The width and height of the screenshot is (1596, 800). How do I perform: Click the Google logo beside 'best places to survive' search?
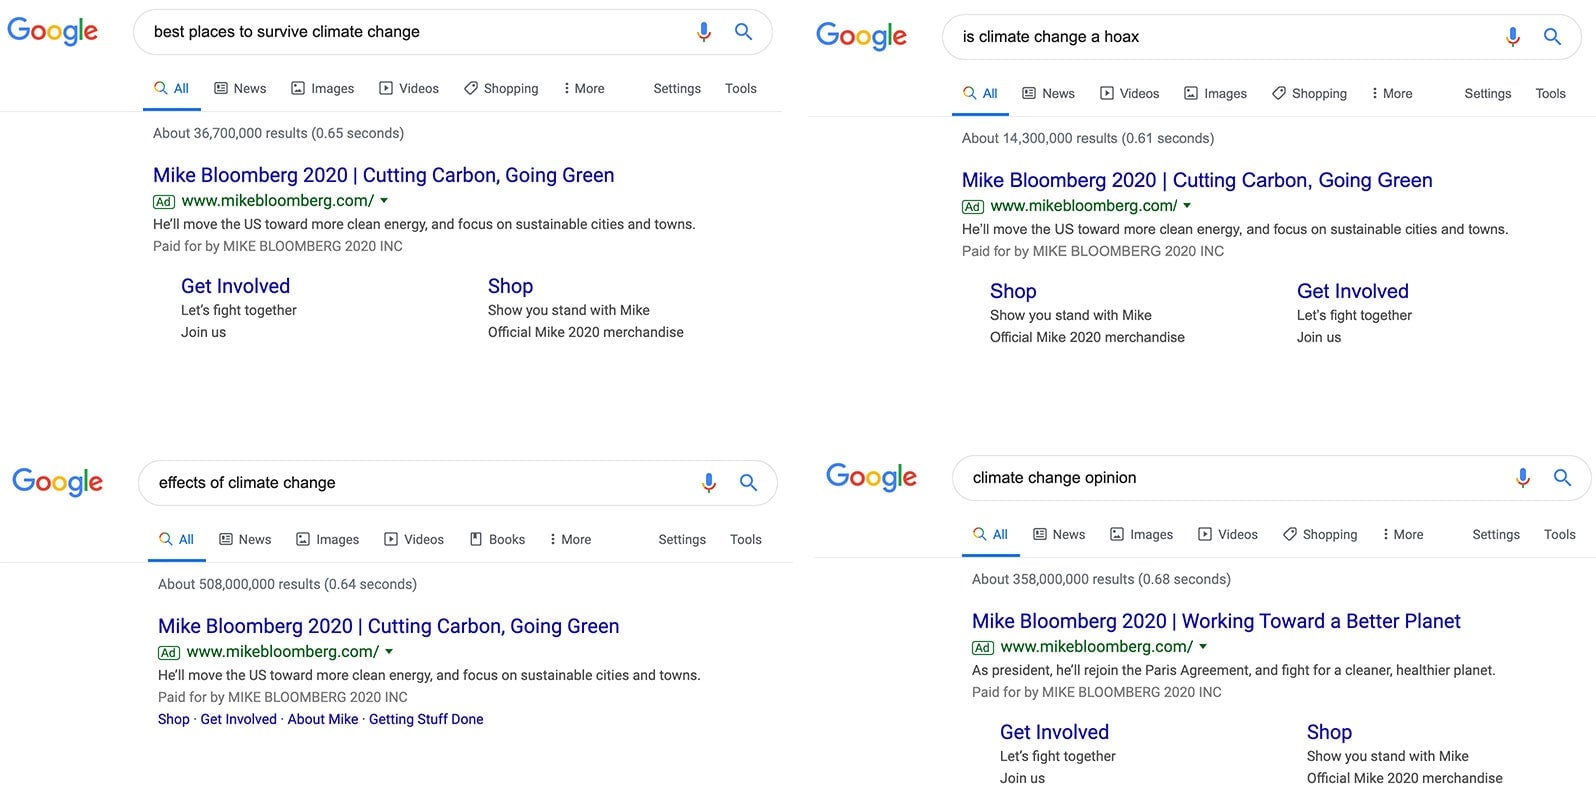coord(52,31)
